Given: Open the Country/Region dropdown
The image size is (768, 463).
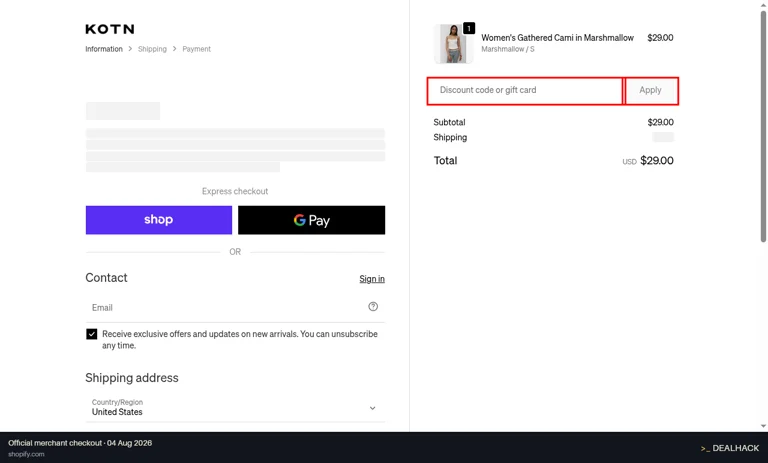Looking at the screenshot, I should 235,408.
